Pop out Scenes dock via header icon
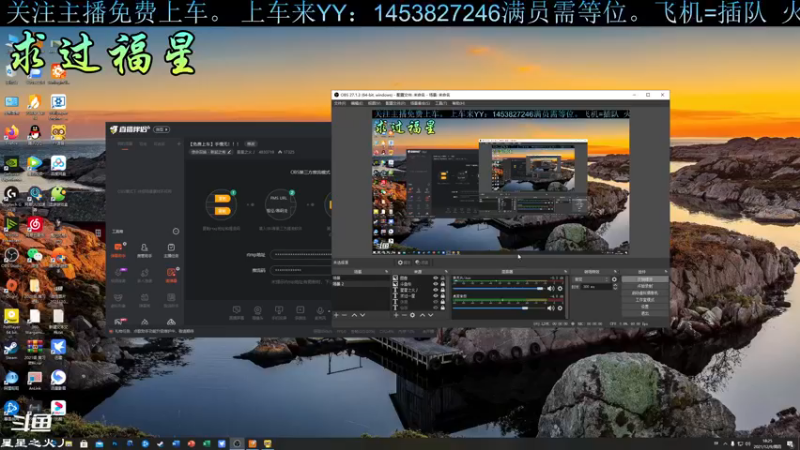 click(386, 272)
